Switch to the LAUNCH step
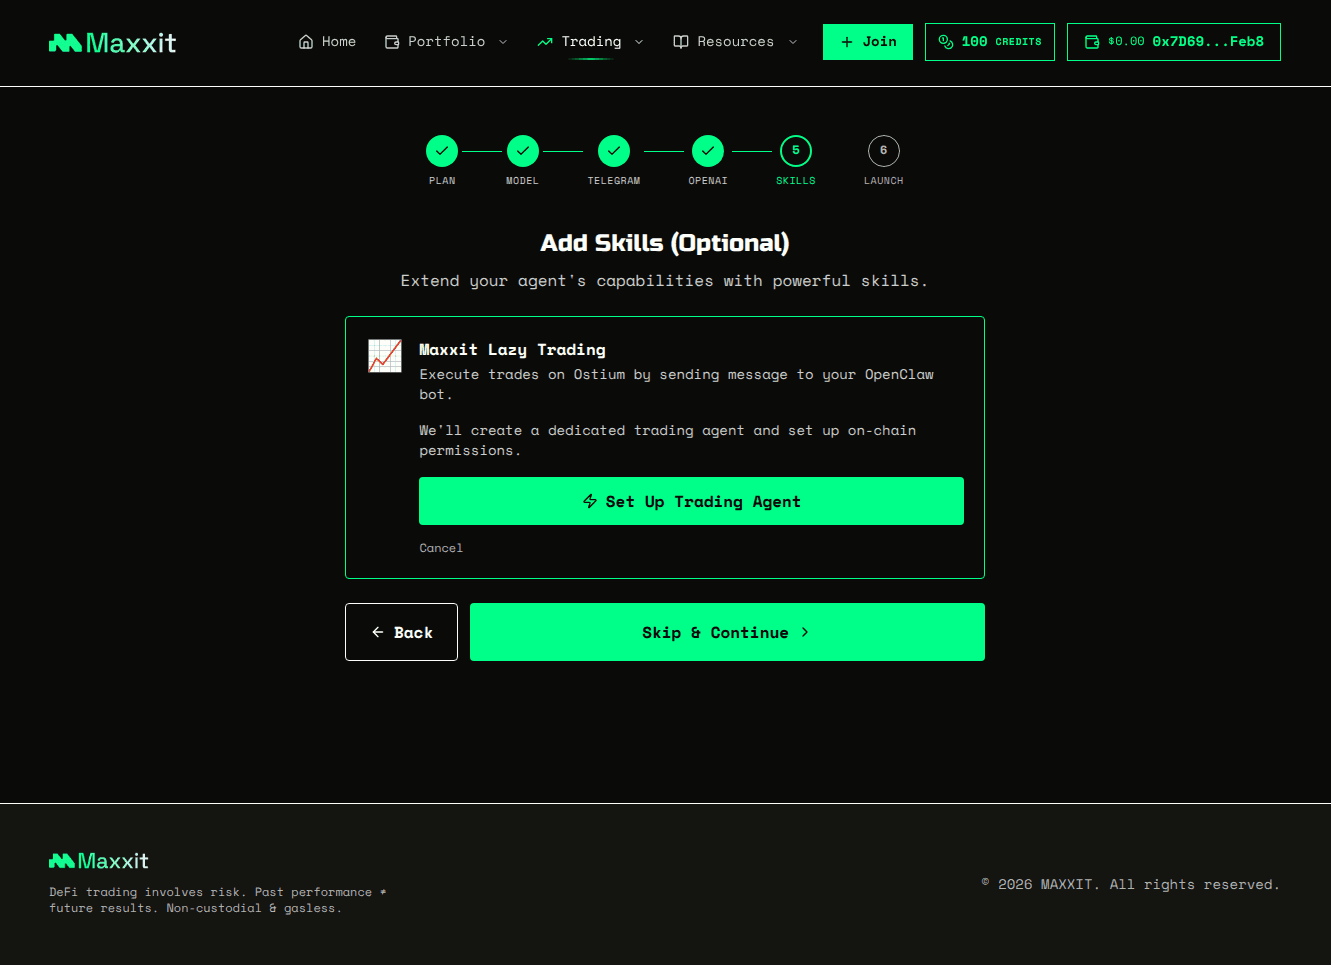This screenshot has height=965, width=1331. (x=883, y=151)
